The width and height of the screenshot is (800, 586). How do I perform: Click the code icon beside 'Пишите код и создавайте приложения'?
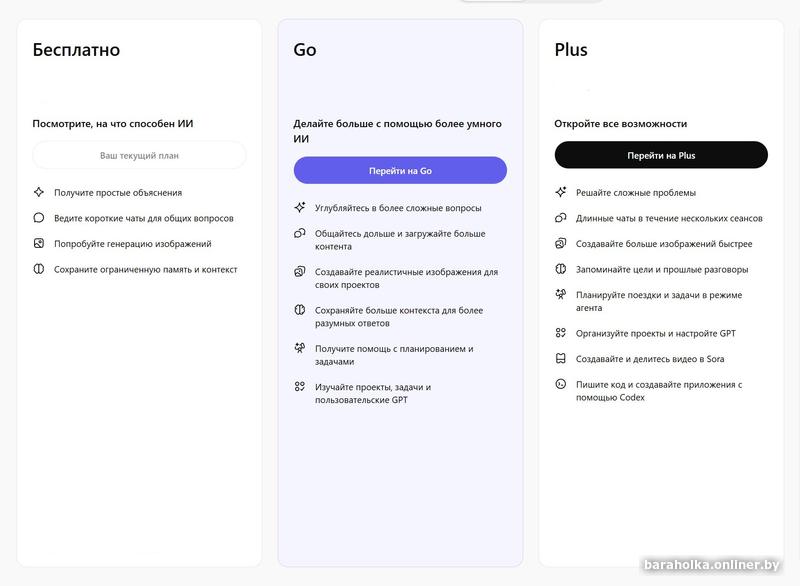click(x=560, y=384)
